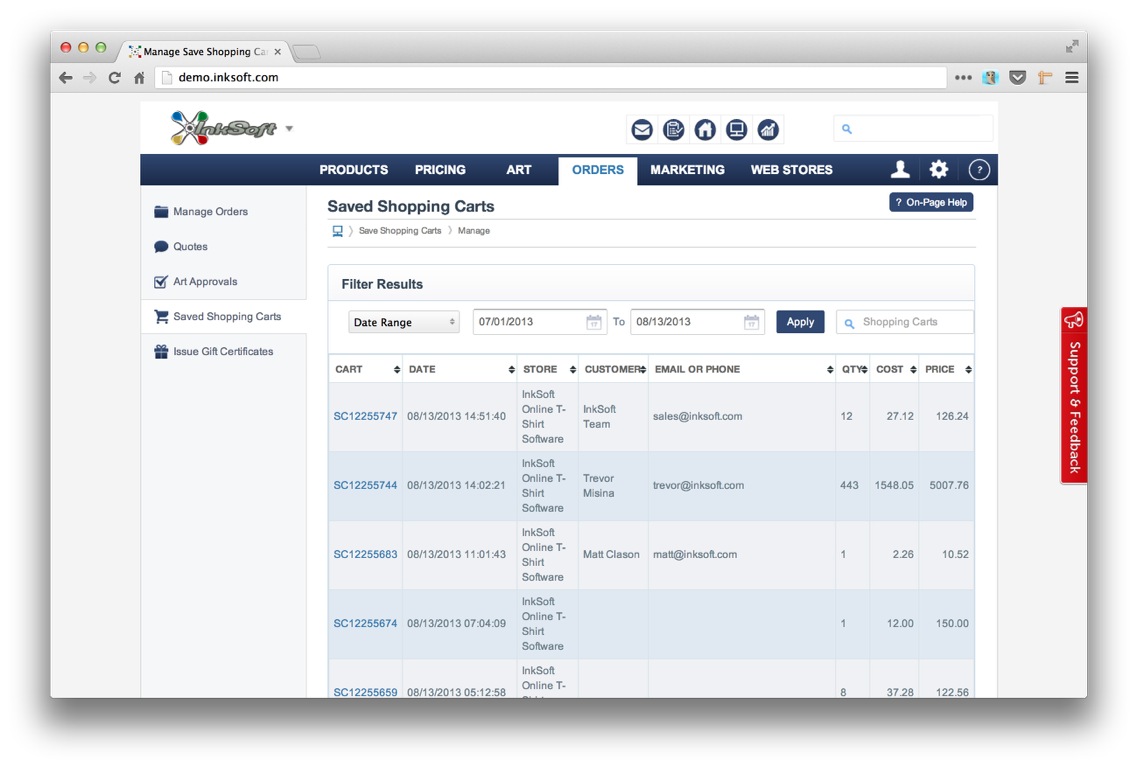The image size is (1137, 767).
Task: Click the megaphone Support & Feedback icon
Action: [x=1074, y=320]
